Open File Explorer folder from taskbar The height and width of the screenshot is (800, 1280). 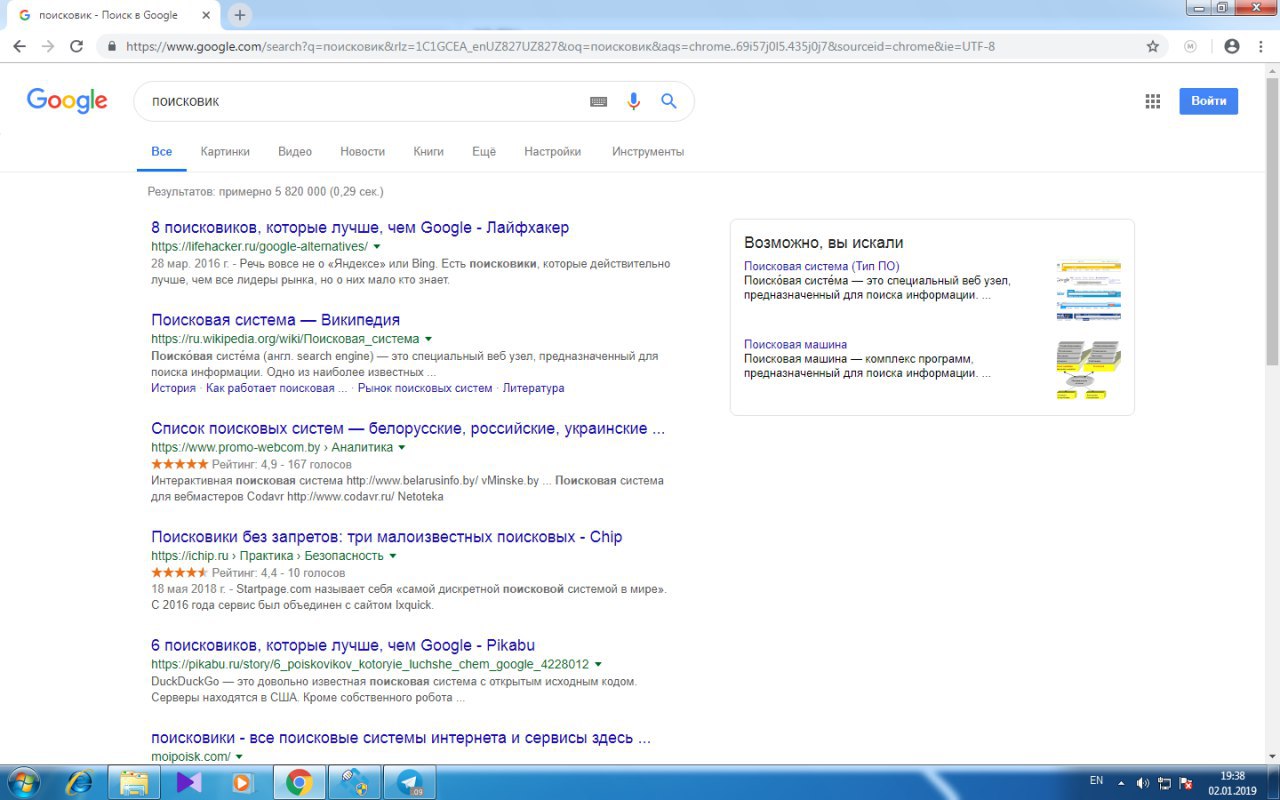pyautogui.click(x=134, y=782)
